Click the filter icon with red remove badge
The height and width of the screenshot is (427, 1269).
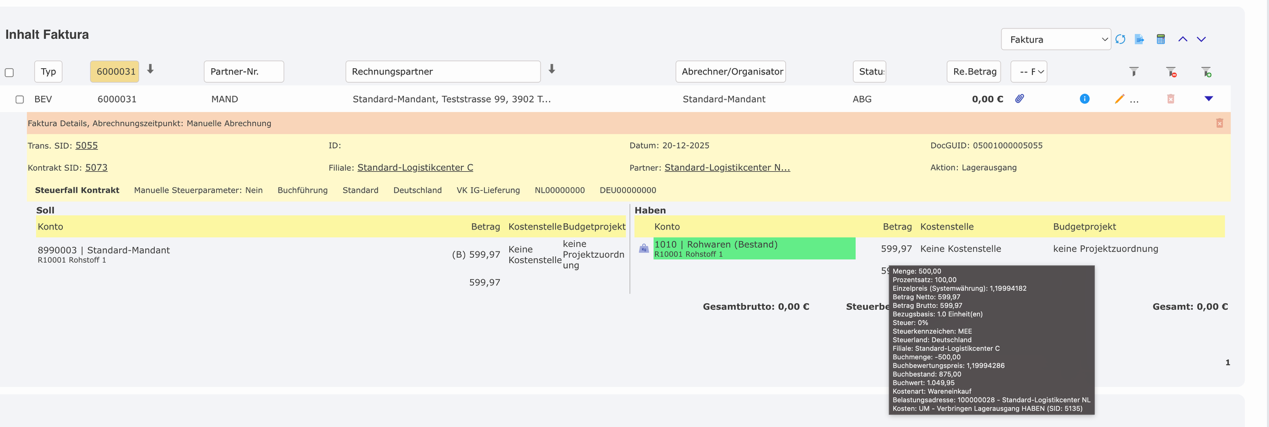coord(1171,72)
